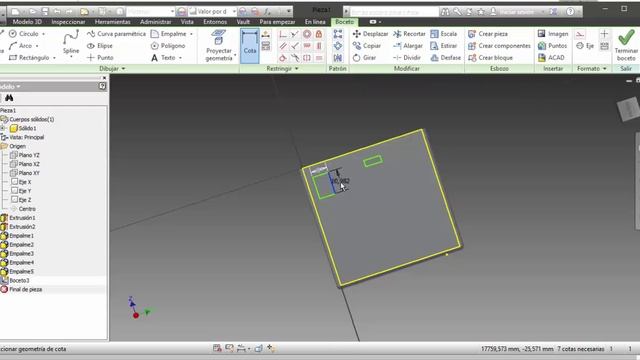Click Crear bloque
Screen dimensions: 640x360
[x=490, y=58]
